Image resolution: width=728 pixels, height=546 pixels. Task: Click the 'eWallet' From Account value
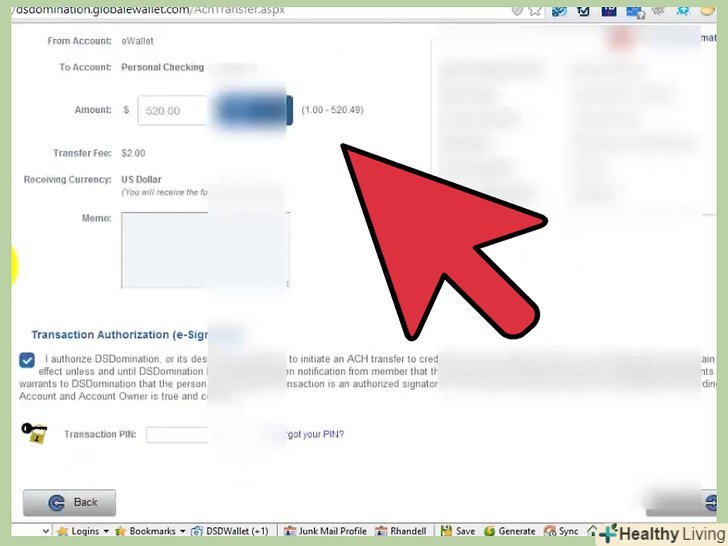[137, 41]
